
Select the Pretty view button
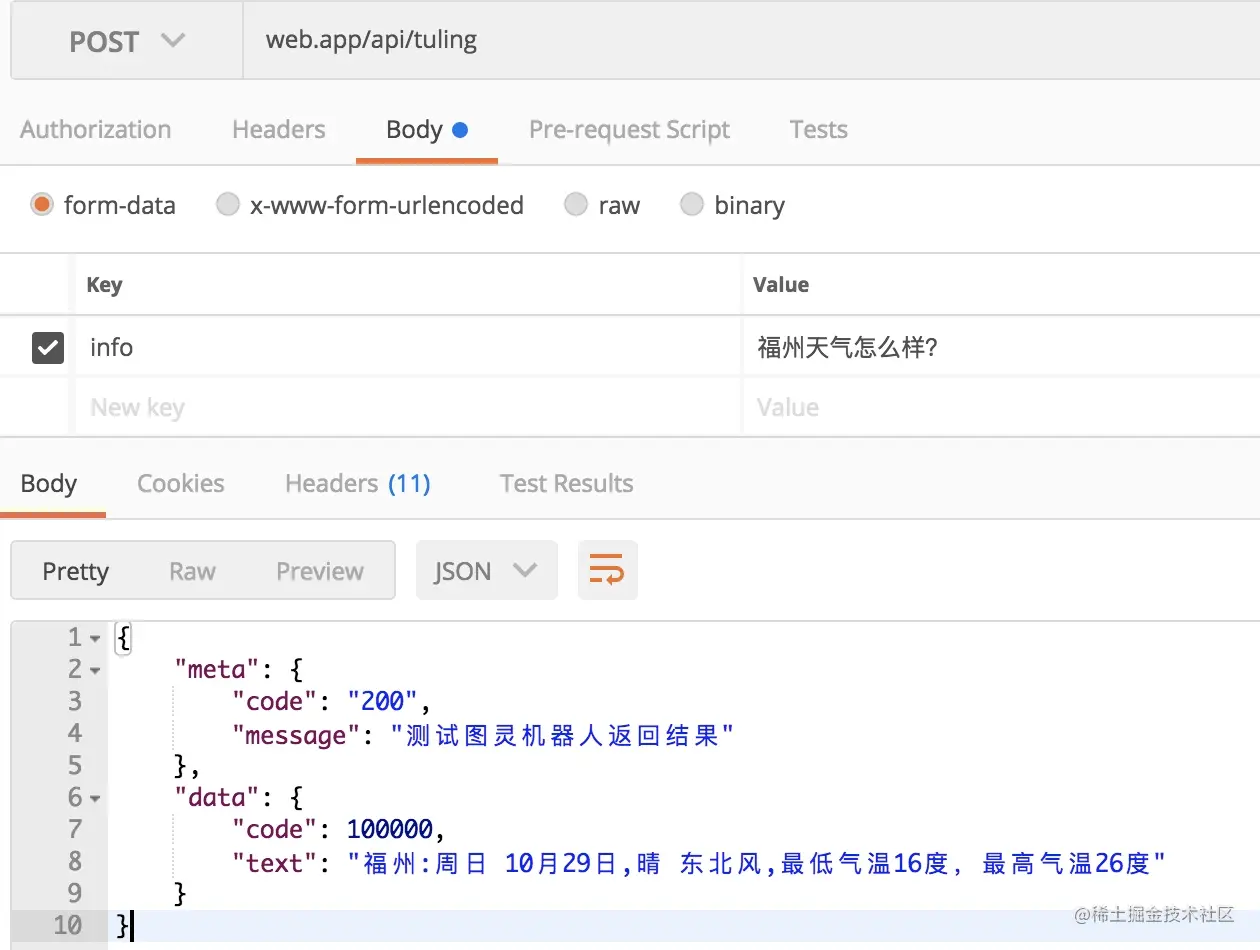[x=76, y=571]
